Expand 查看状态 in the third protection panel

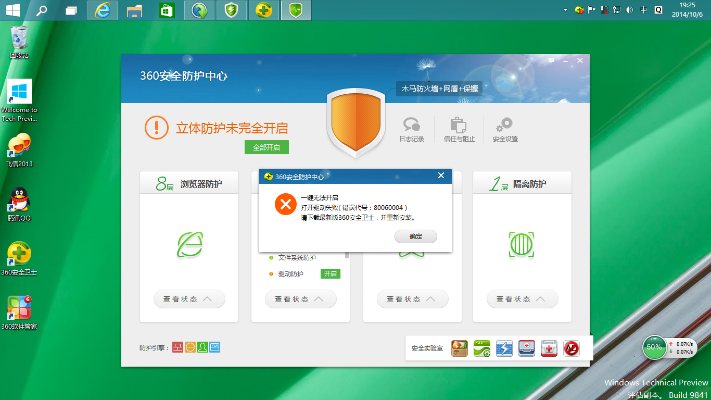pyautogui.click(x=411, y=299)
